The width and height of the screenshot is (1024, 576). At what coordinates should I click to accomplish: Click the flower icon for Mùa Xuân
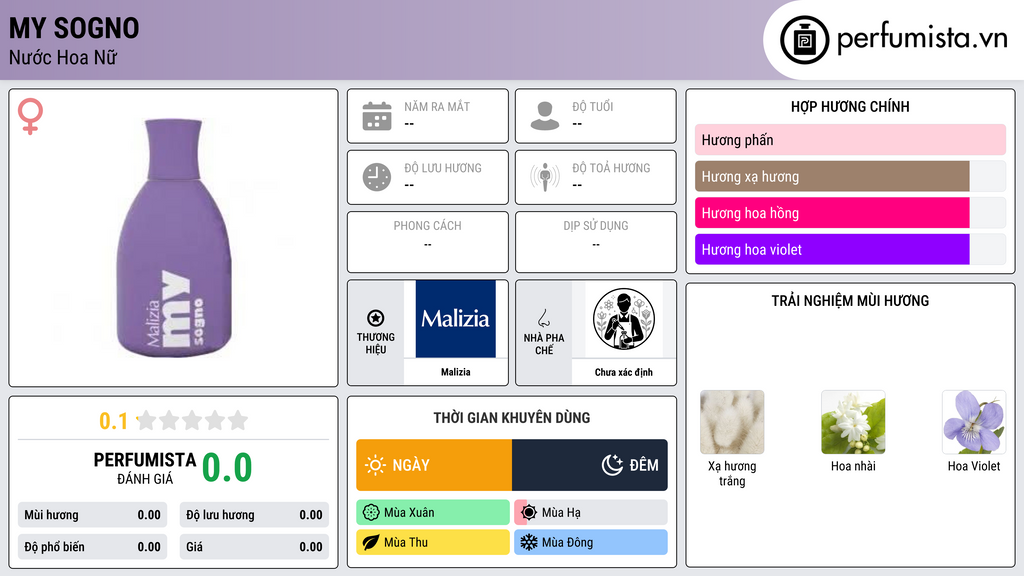click(371, 513)
